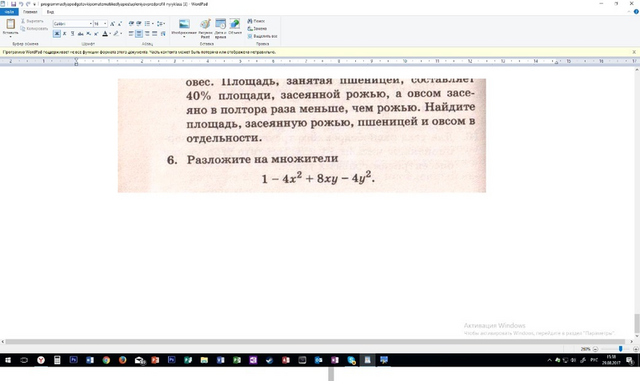This screenshot has width=640, height=381.
Task: Click the Paste clipboard icon
Action: point(11,24)
